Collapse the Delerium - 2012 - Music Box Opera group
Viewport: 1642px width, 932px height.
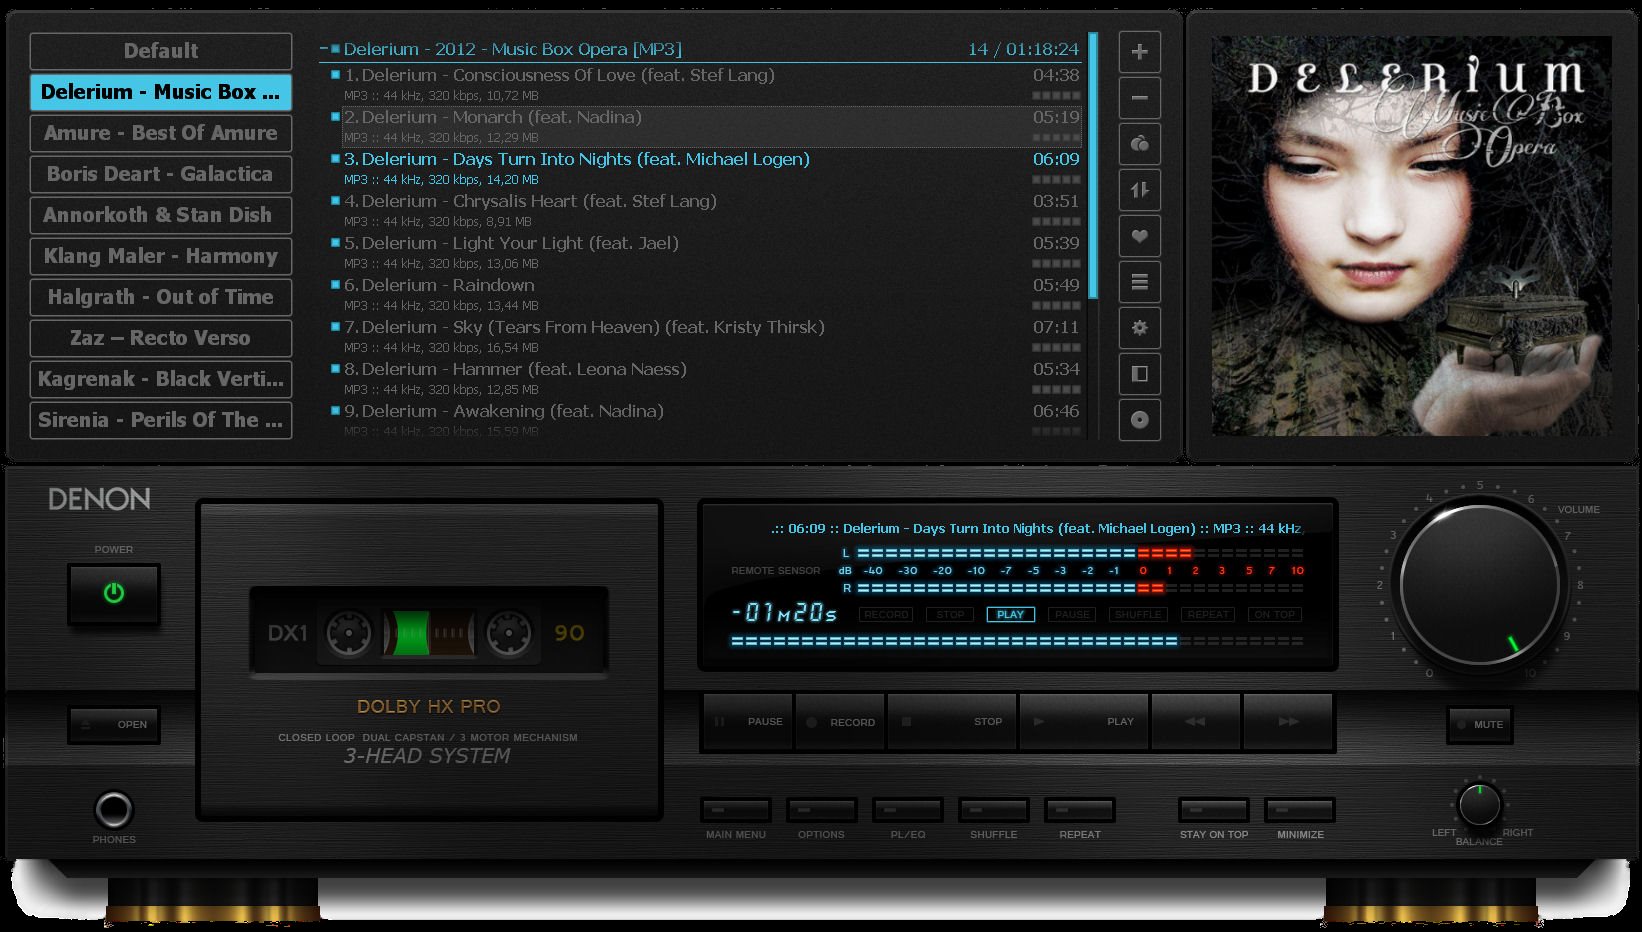tap(324, 49)
